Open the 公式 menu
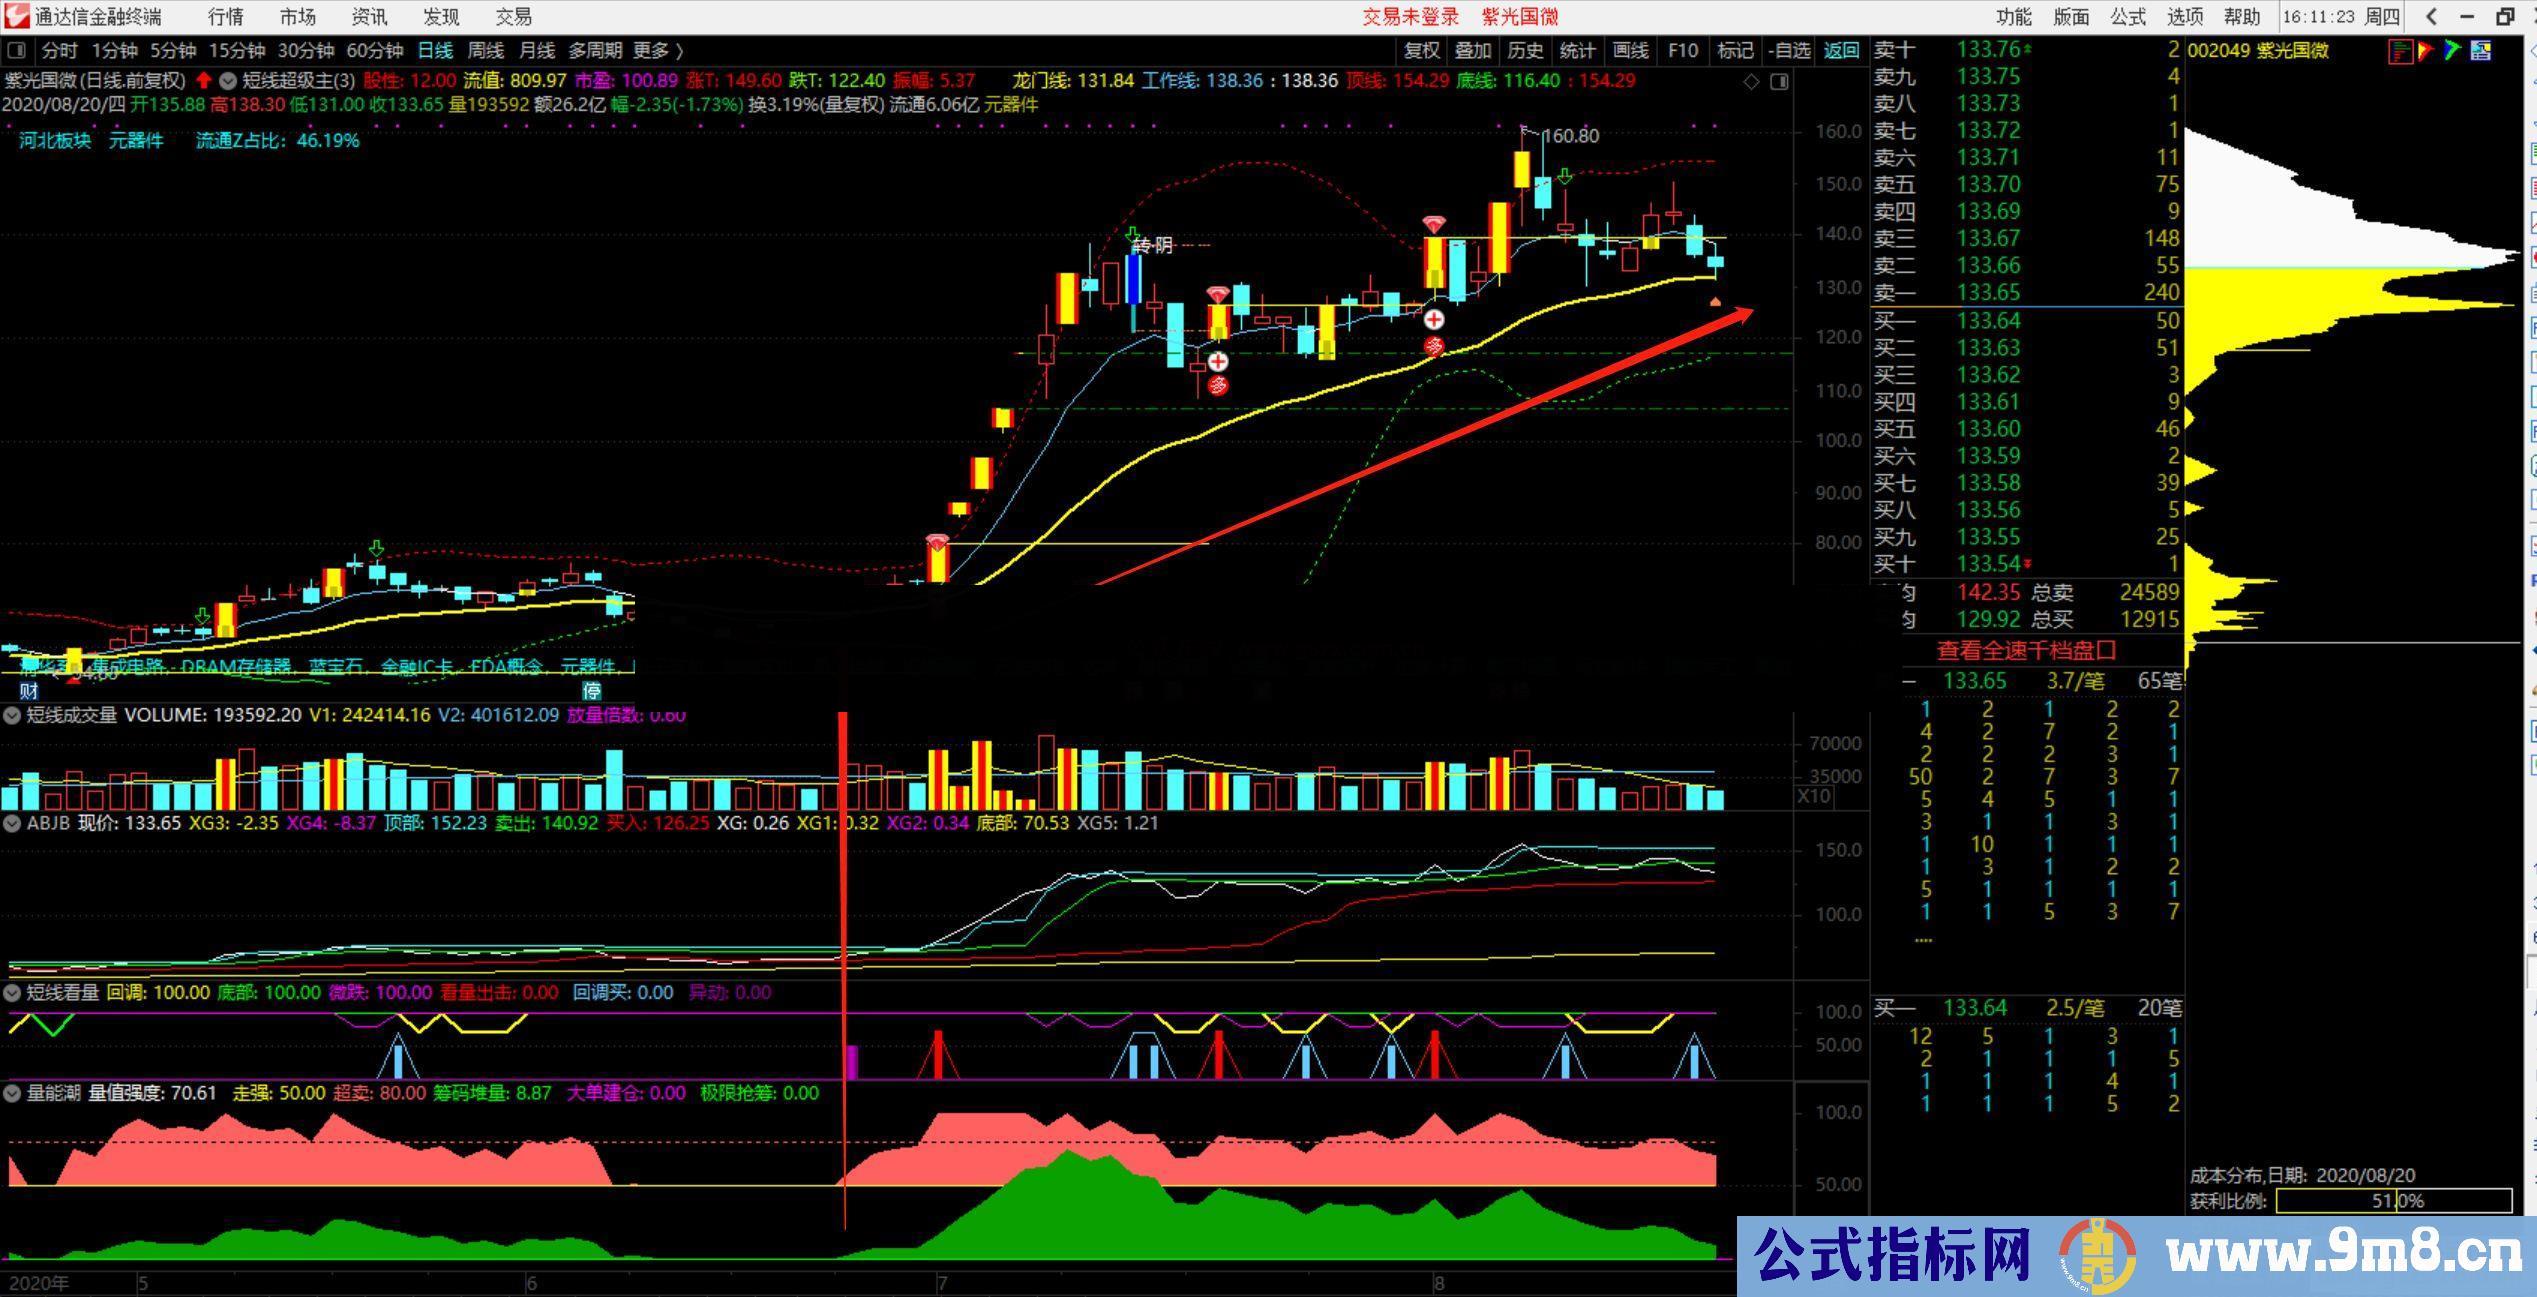 tap(2128, 17)
